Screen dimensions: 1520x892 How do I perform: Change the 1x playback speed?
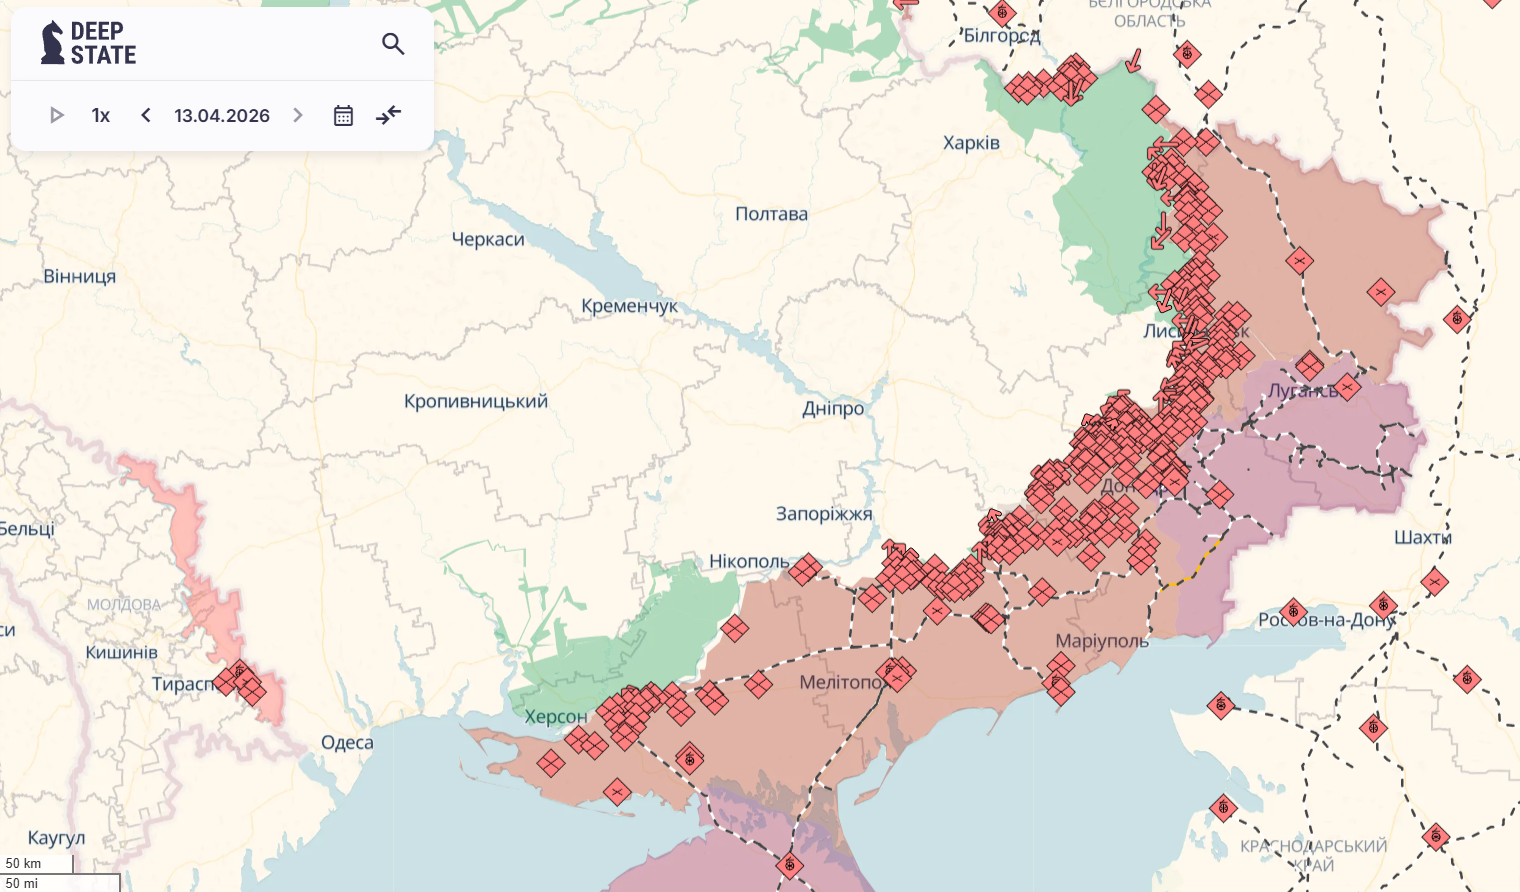click(x=100, y=115)
